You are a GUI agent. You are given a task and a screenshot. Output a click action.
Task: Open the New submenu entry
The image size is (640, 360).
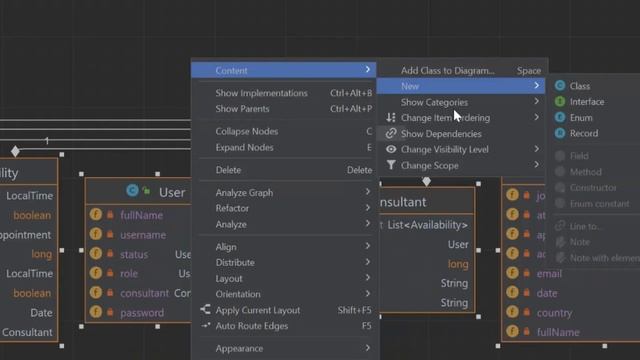(x=460, y=86)
